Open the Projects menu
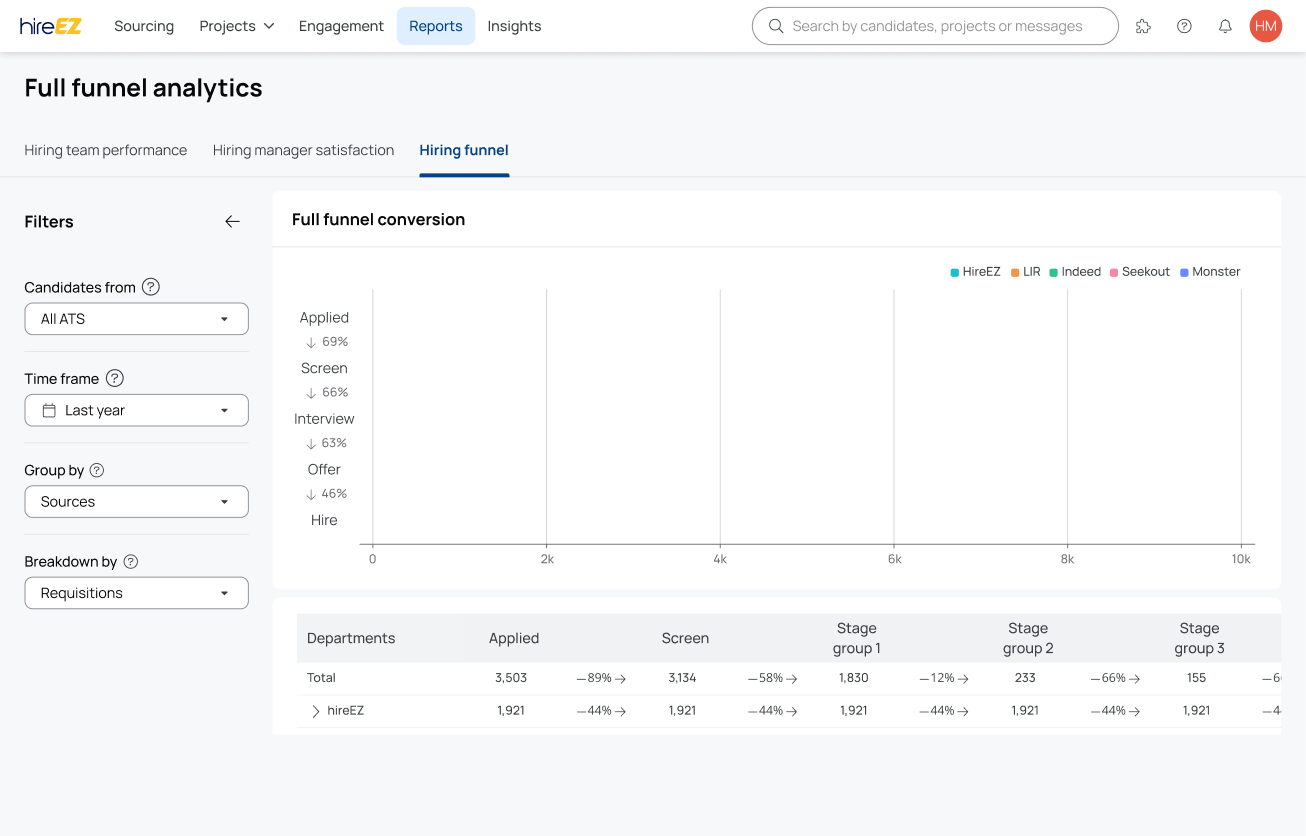 [236, 26]
